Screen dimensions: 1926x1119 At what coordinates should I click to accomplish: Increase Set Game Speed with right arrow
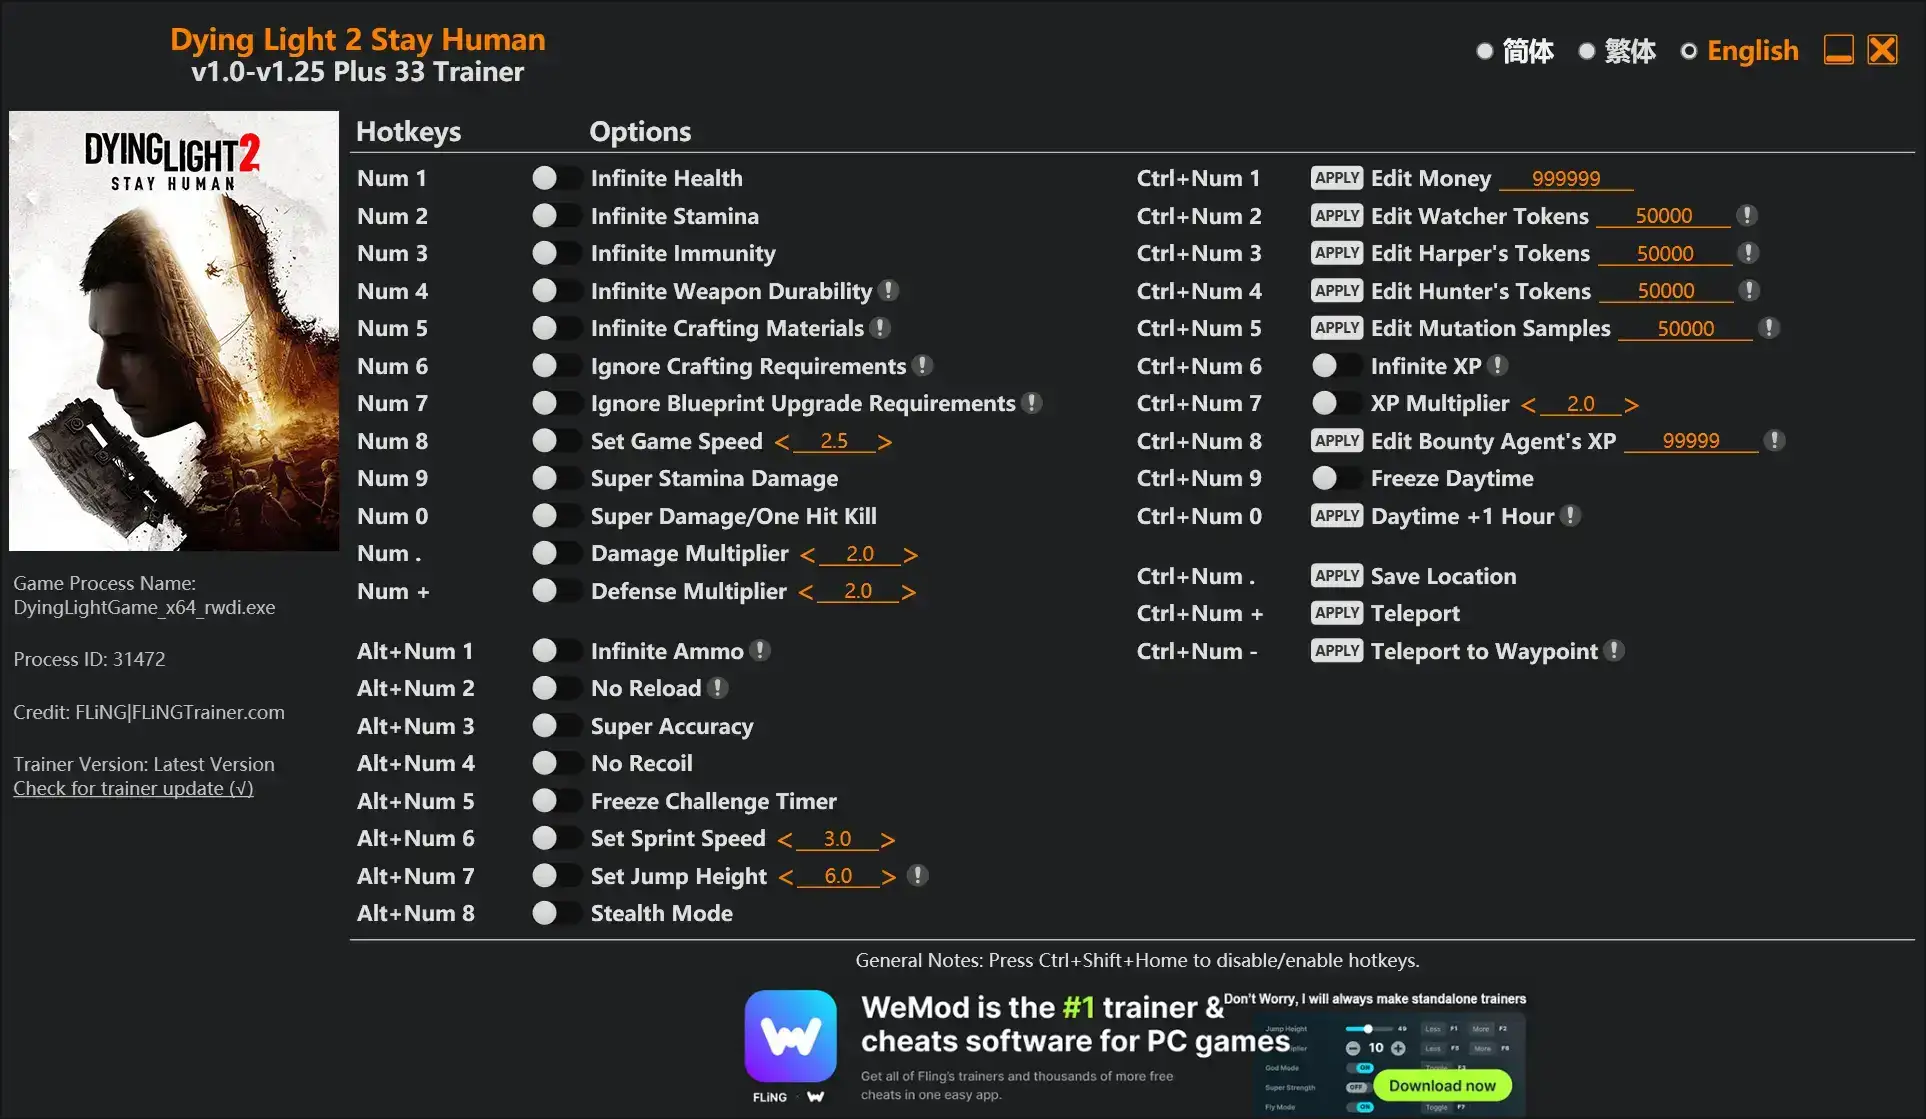(884, 442)
